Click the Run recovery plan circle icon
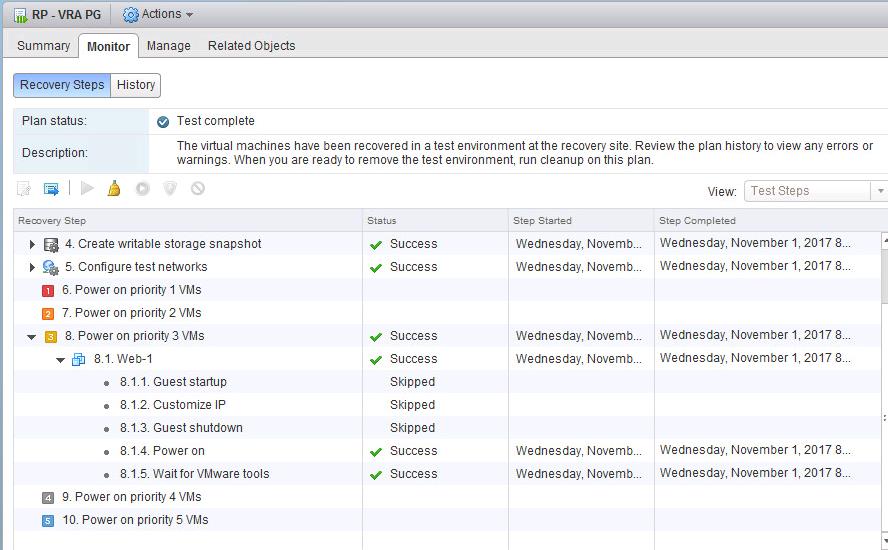888x550 pixels. pos(142,188)
